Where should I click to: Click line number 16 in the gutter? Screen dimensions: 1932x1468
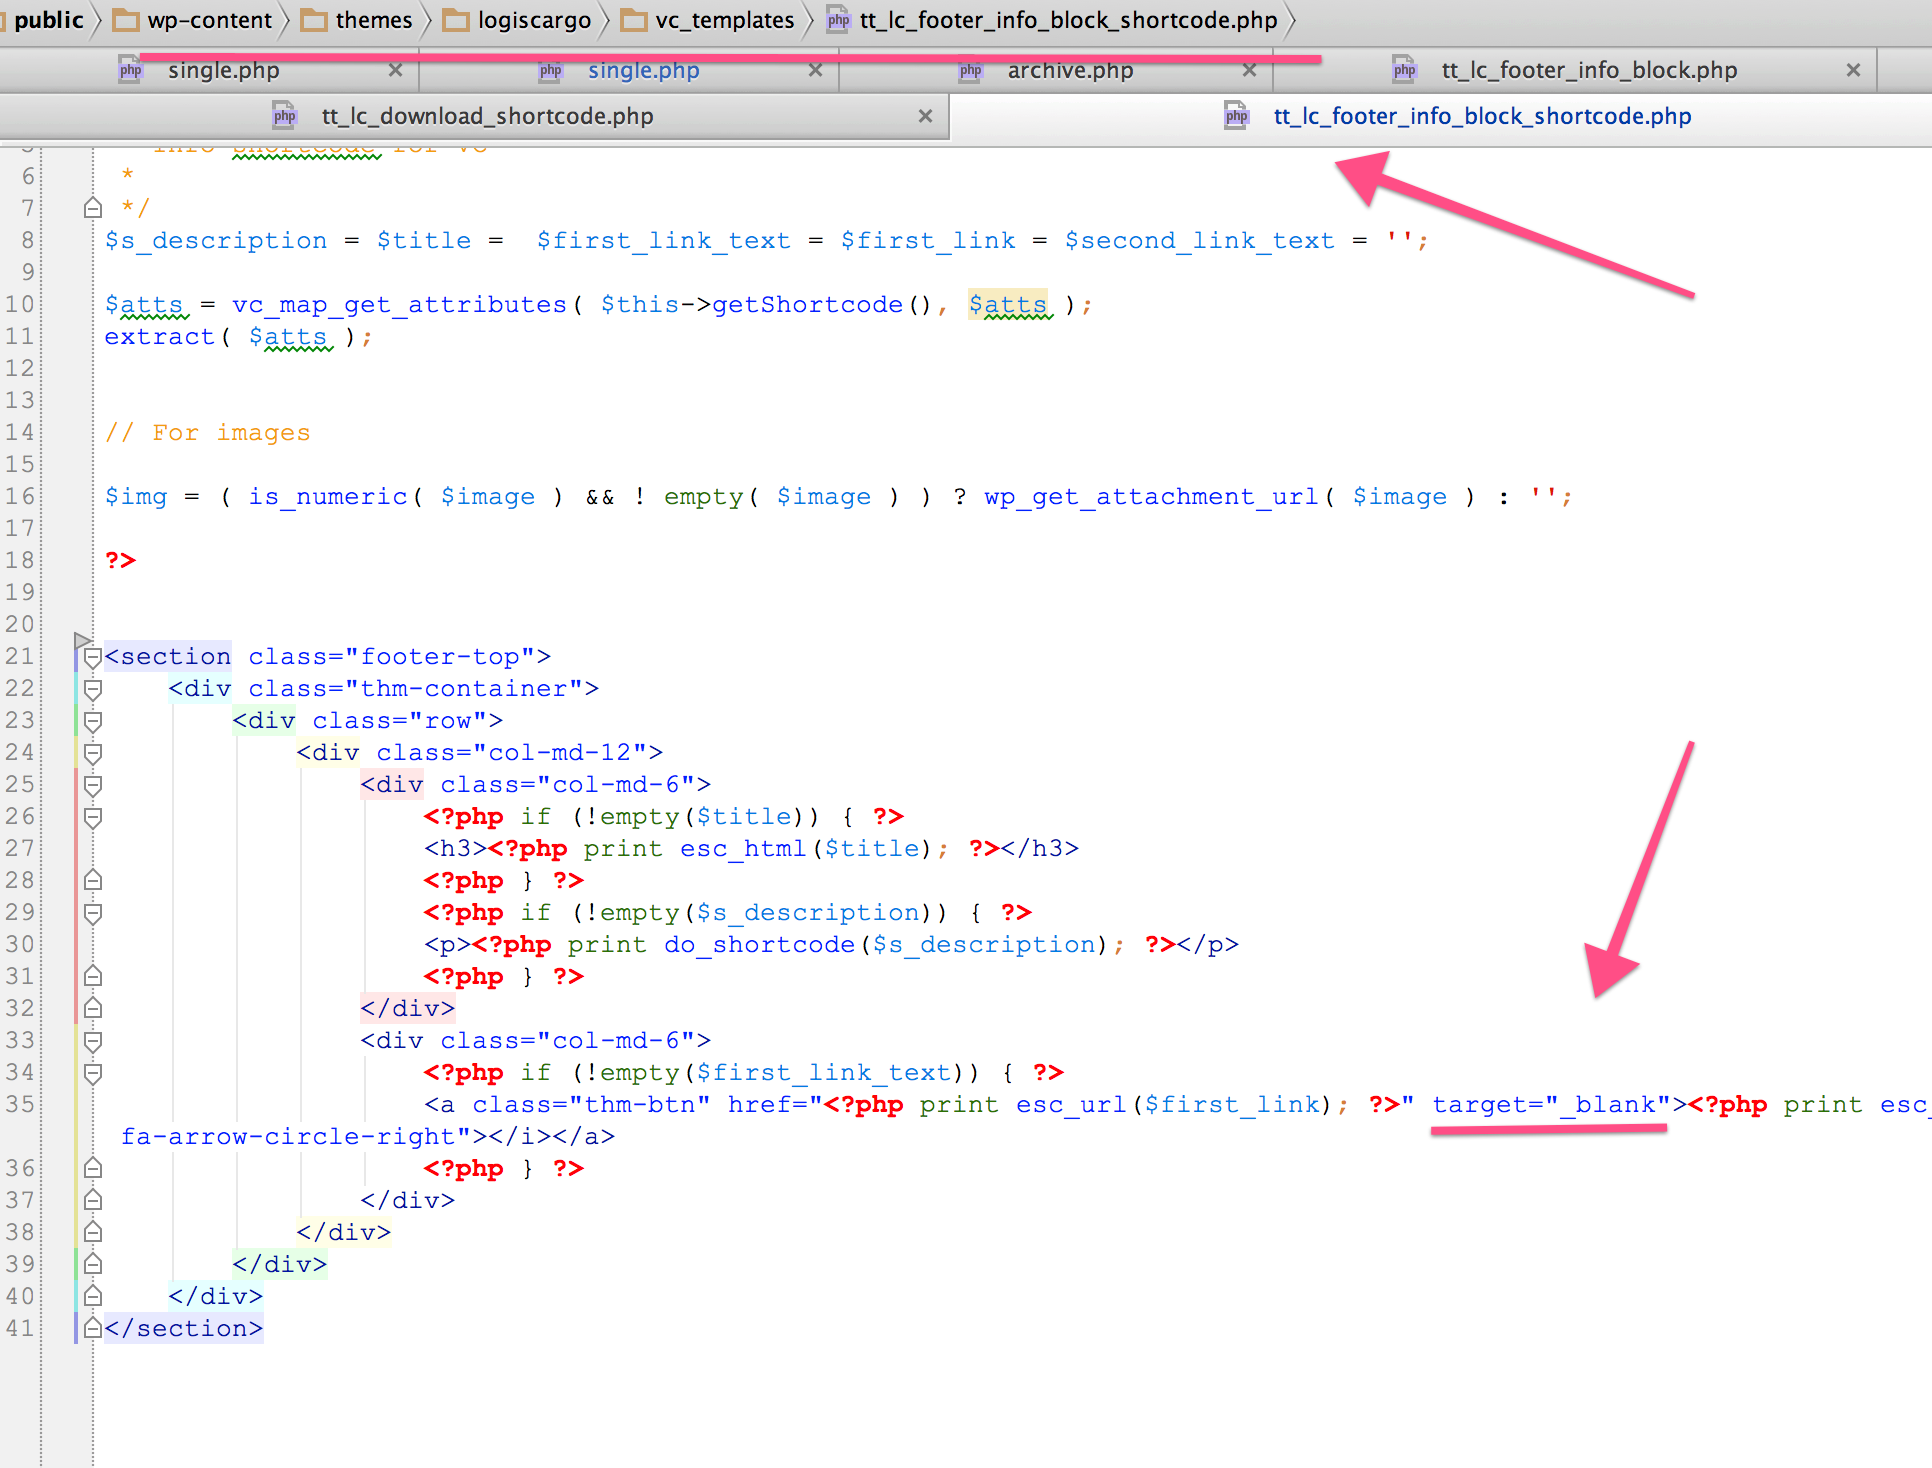point(20,496)
